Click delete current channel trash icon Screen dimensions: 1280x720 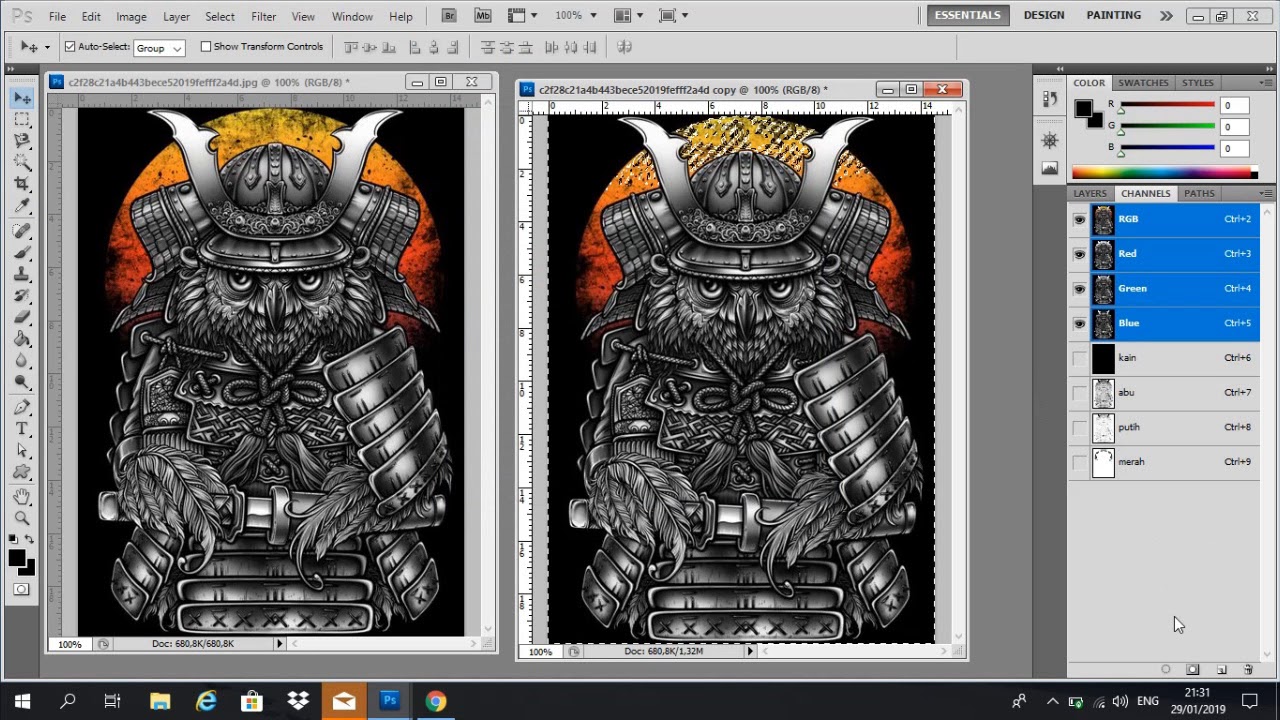(x=1248, y=670)
